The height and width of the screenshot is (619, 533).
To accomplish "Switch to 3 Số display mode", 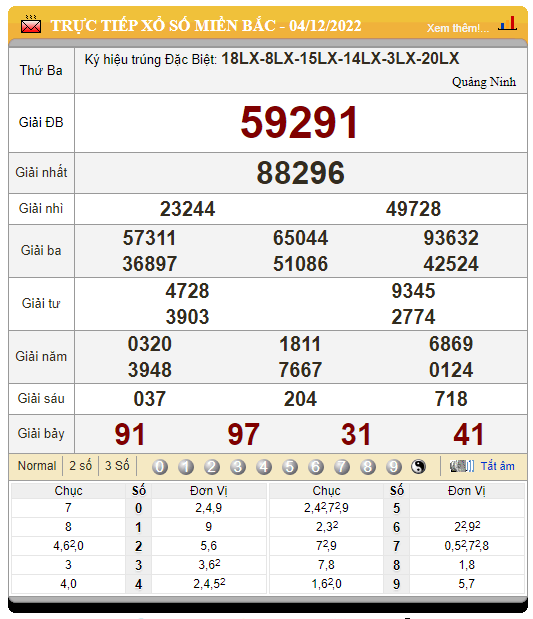I will click(117, 466).
